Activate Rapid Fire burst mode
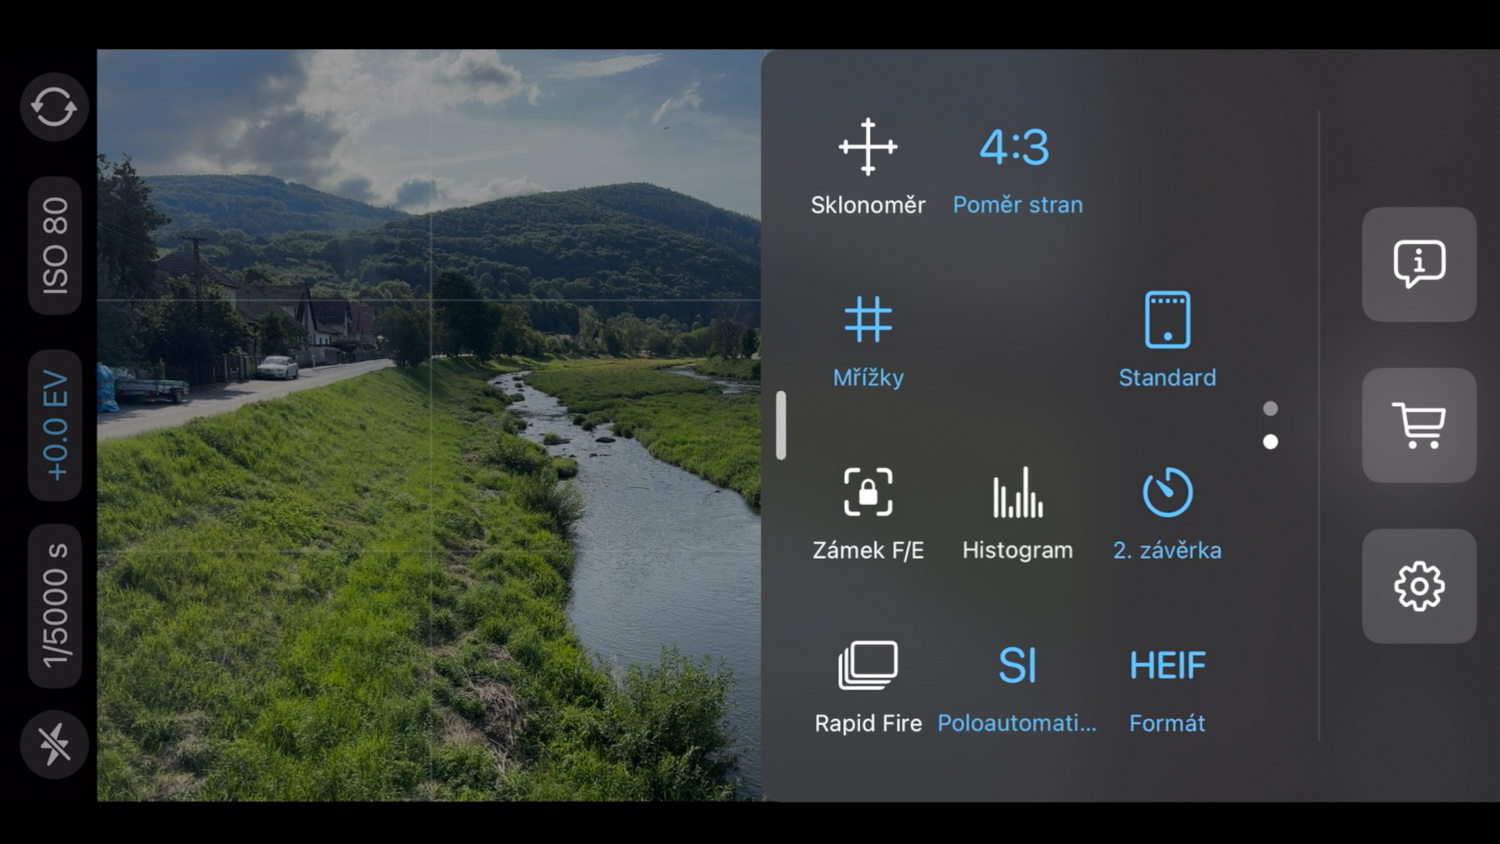This screenshot has width=1500, height=844. [867, 686]
